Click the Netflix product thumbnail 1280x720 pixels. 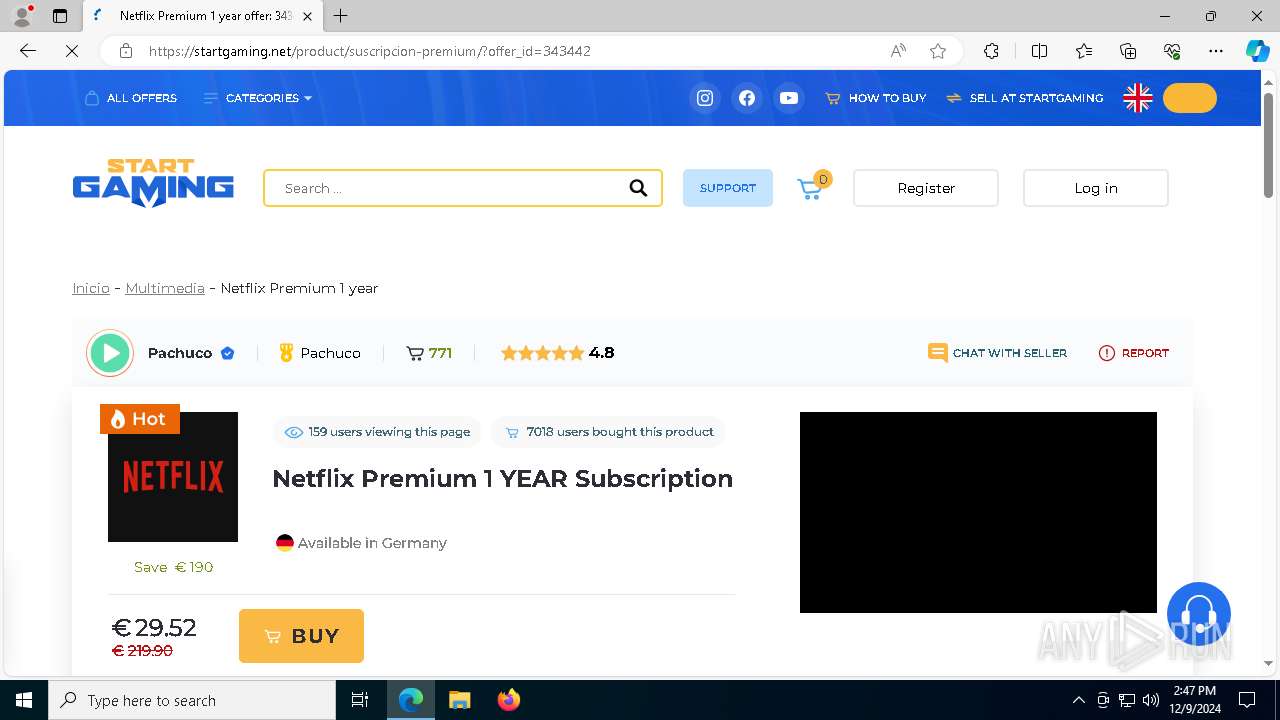point(173,477)
